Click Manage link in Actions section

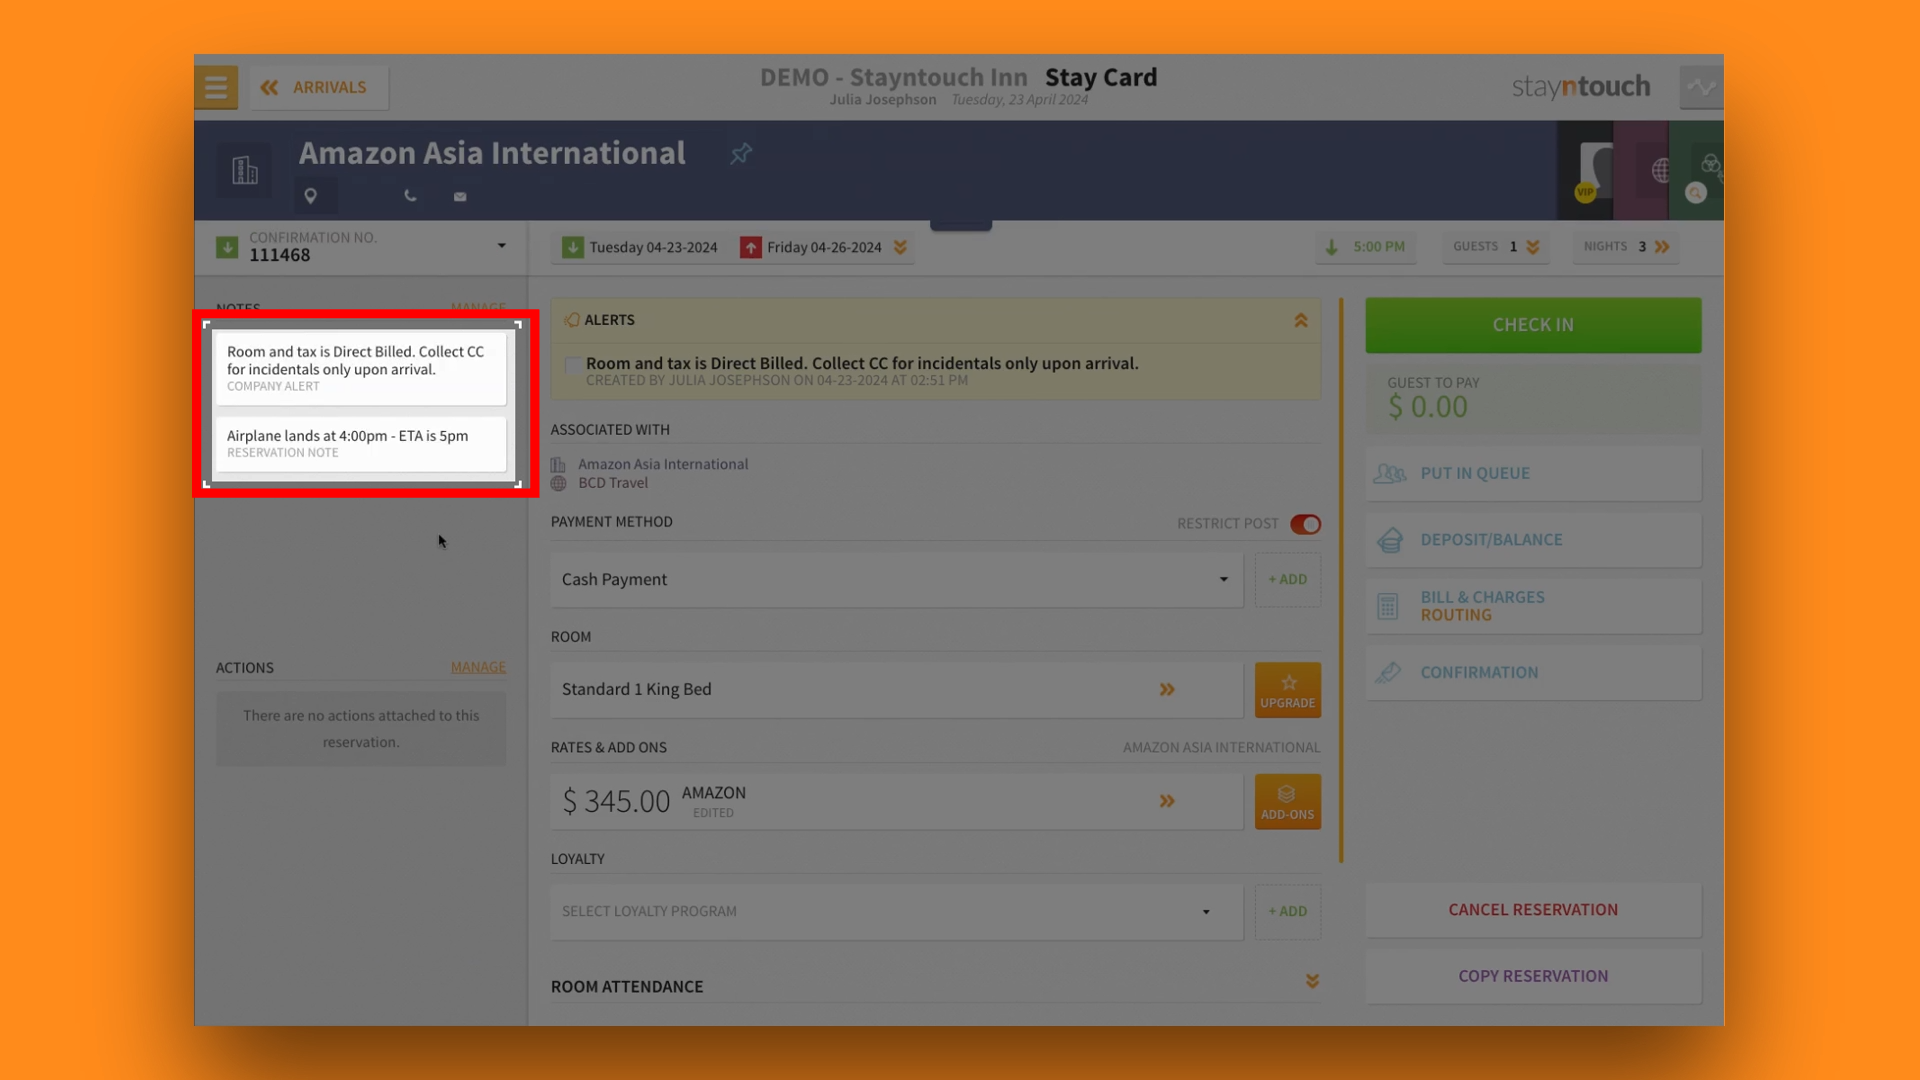[x=478, y=667]
